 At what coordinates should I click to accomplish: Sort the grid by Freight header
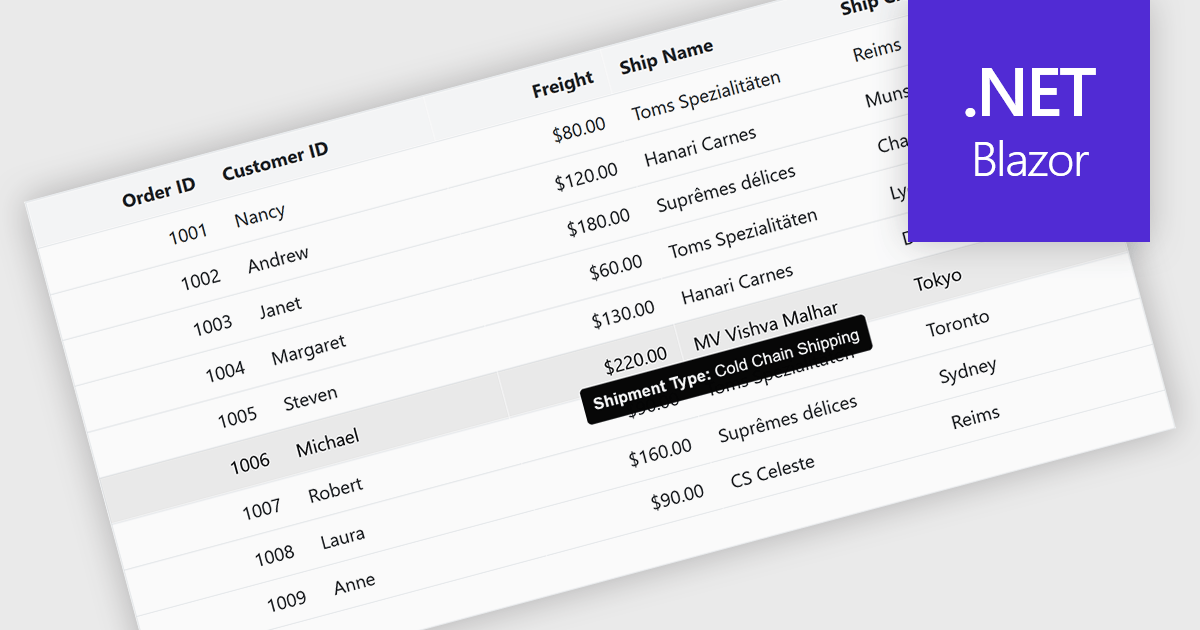pos(562,85)
